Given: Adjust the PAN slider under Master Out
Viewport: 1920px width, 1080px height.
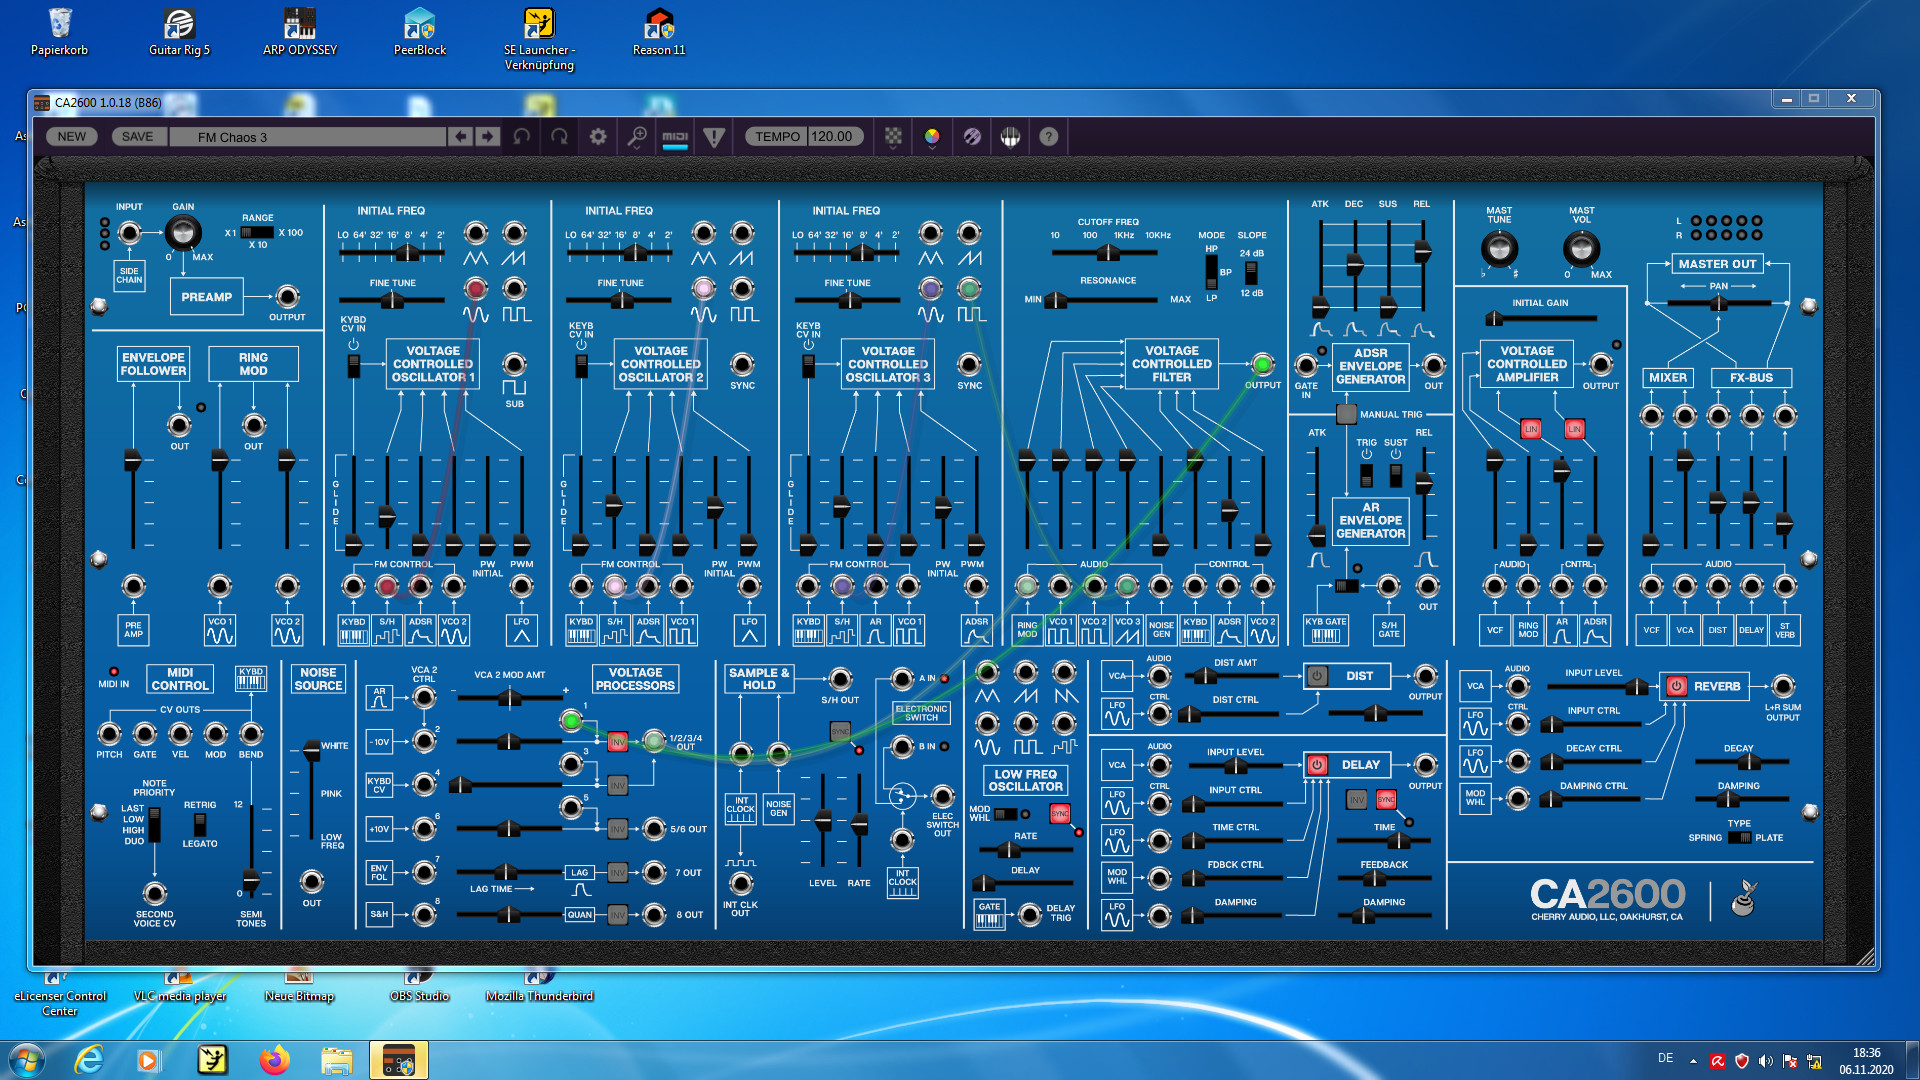Looking at the screenshot, I should 1718,303.
